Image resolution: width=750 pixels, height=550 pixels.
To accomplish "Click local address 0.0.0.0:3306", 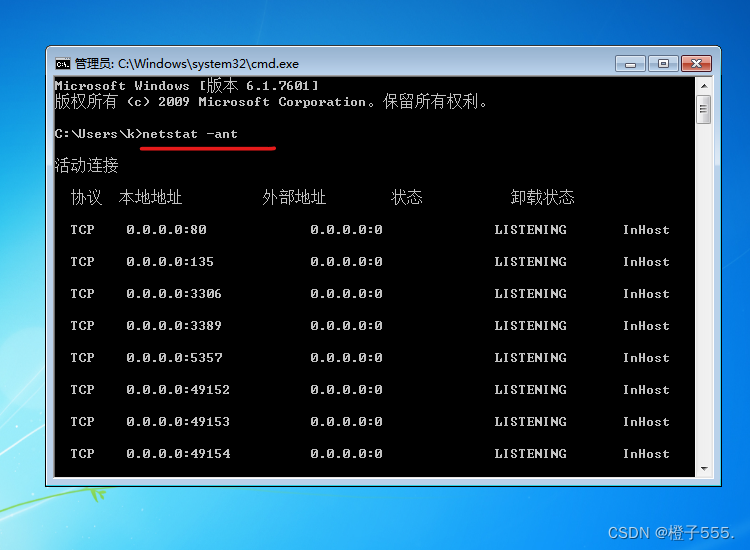I will pyautogui.click(x=174, y=294).
